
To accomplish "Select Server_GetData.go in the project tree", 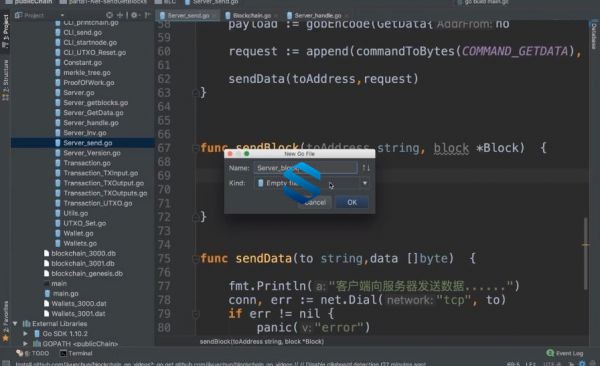I will coord(93,113).
